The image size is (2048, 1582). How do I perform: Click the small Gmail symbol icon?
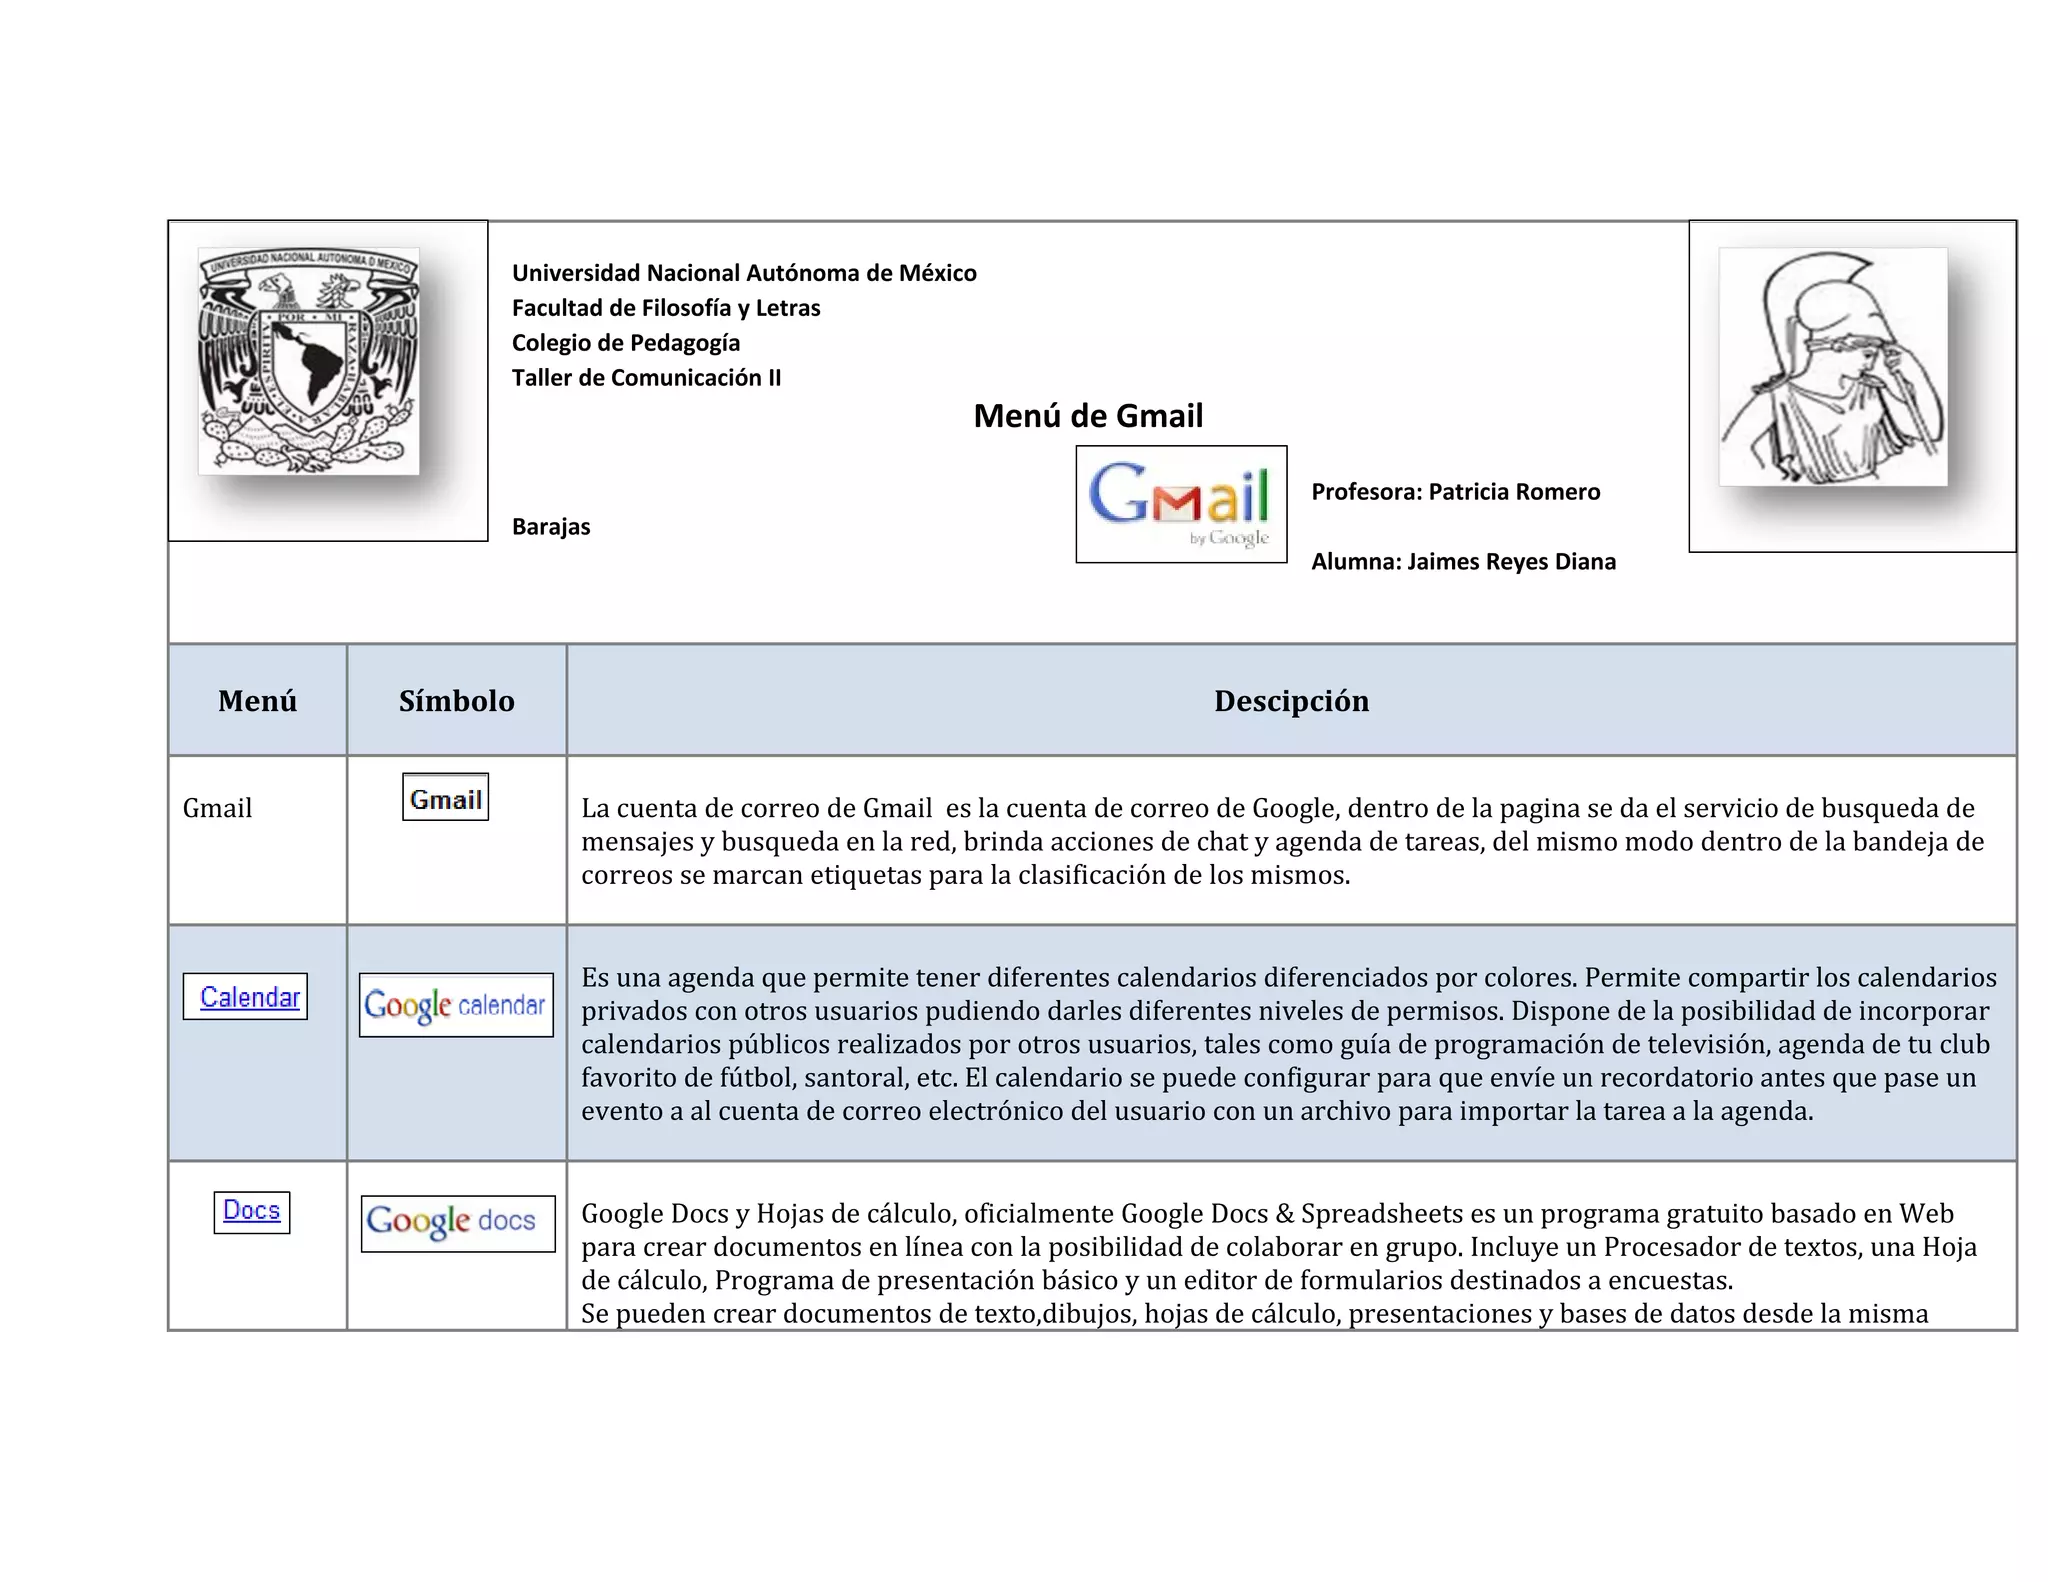[445, 797]
